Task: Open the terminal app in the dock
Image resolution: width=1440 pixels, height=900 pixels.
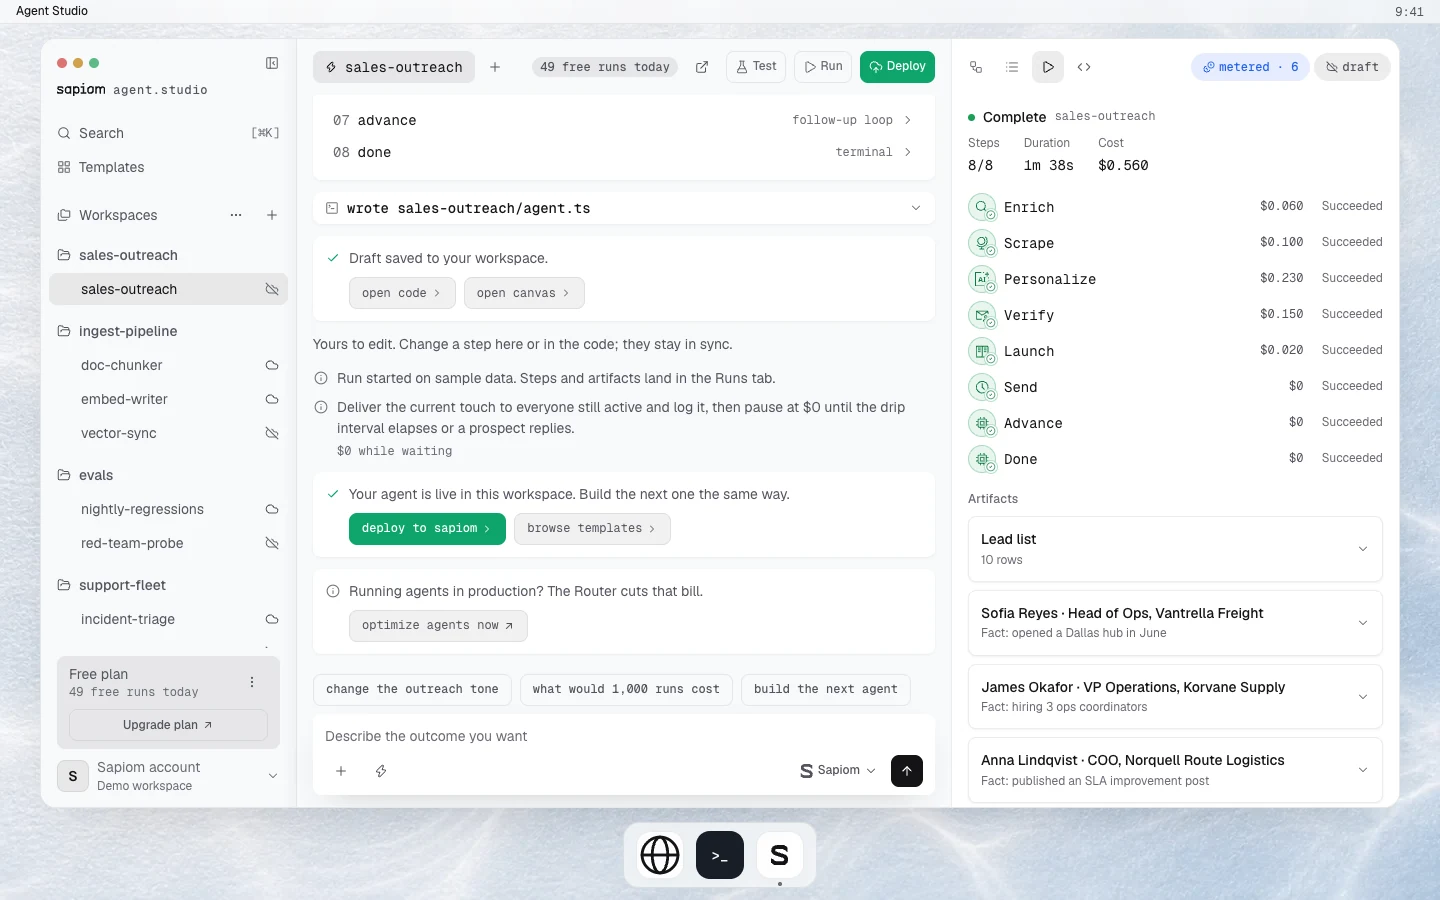Action: click(720, 855)
